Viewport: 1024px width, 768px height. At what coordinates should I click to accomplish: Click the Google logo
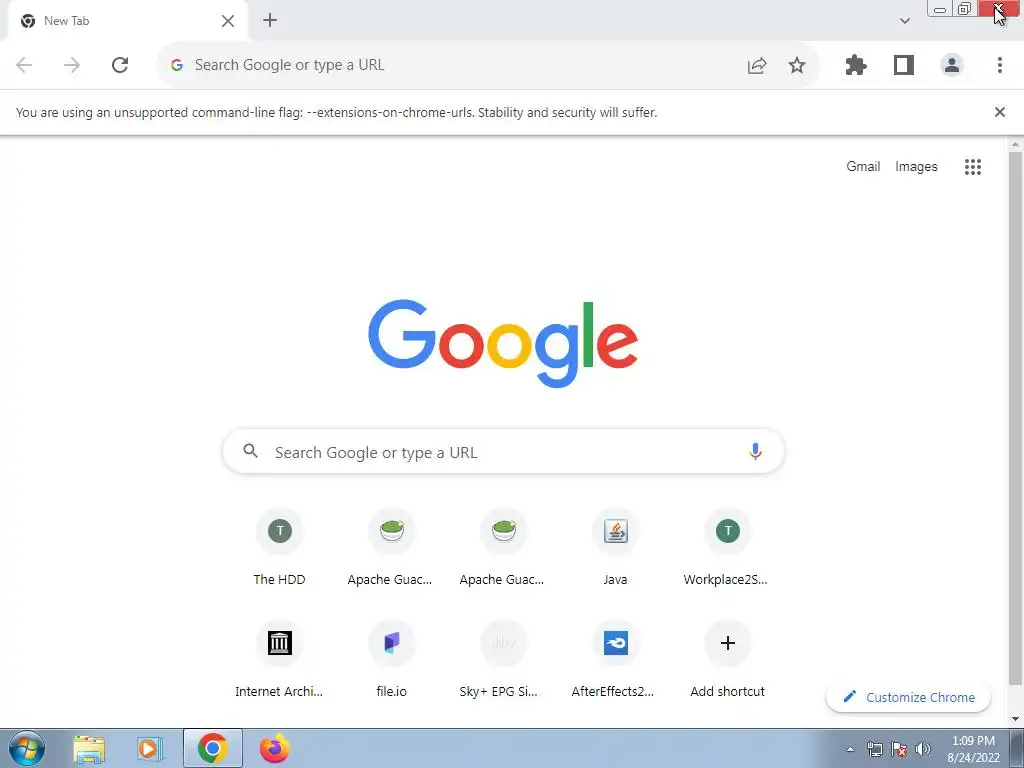click(503, 343)
